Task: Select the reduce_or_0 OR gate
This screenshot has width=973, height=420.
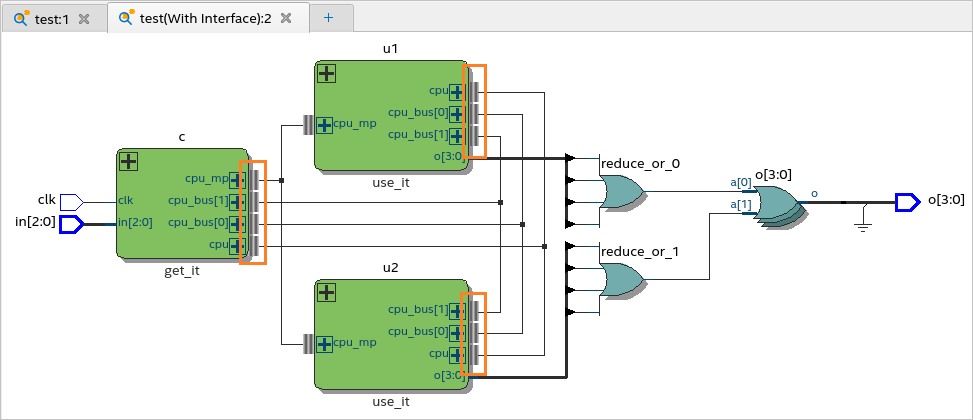Action: pos(622,191)
